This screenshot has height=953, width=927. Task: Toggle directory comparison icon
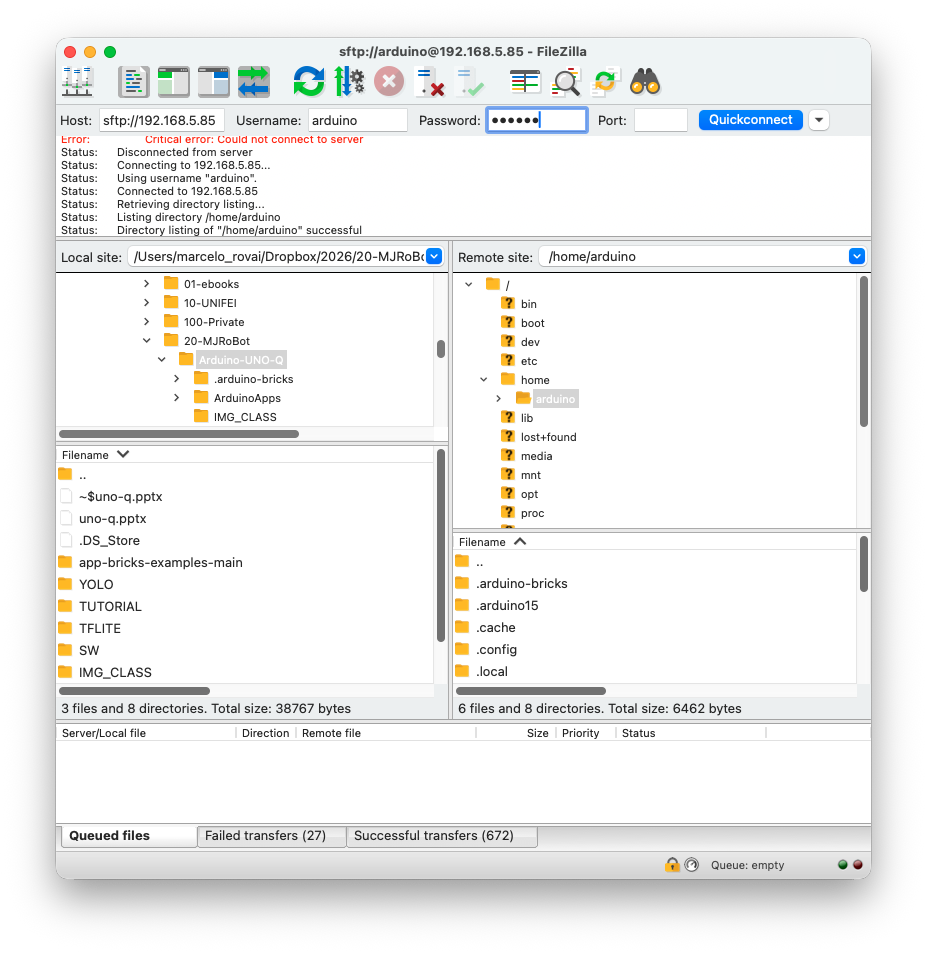(x=565, y=81)
